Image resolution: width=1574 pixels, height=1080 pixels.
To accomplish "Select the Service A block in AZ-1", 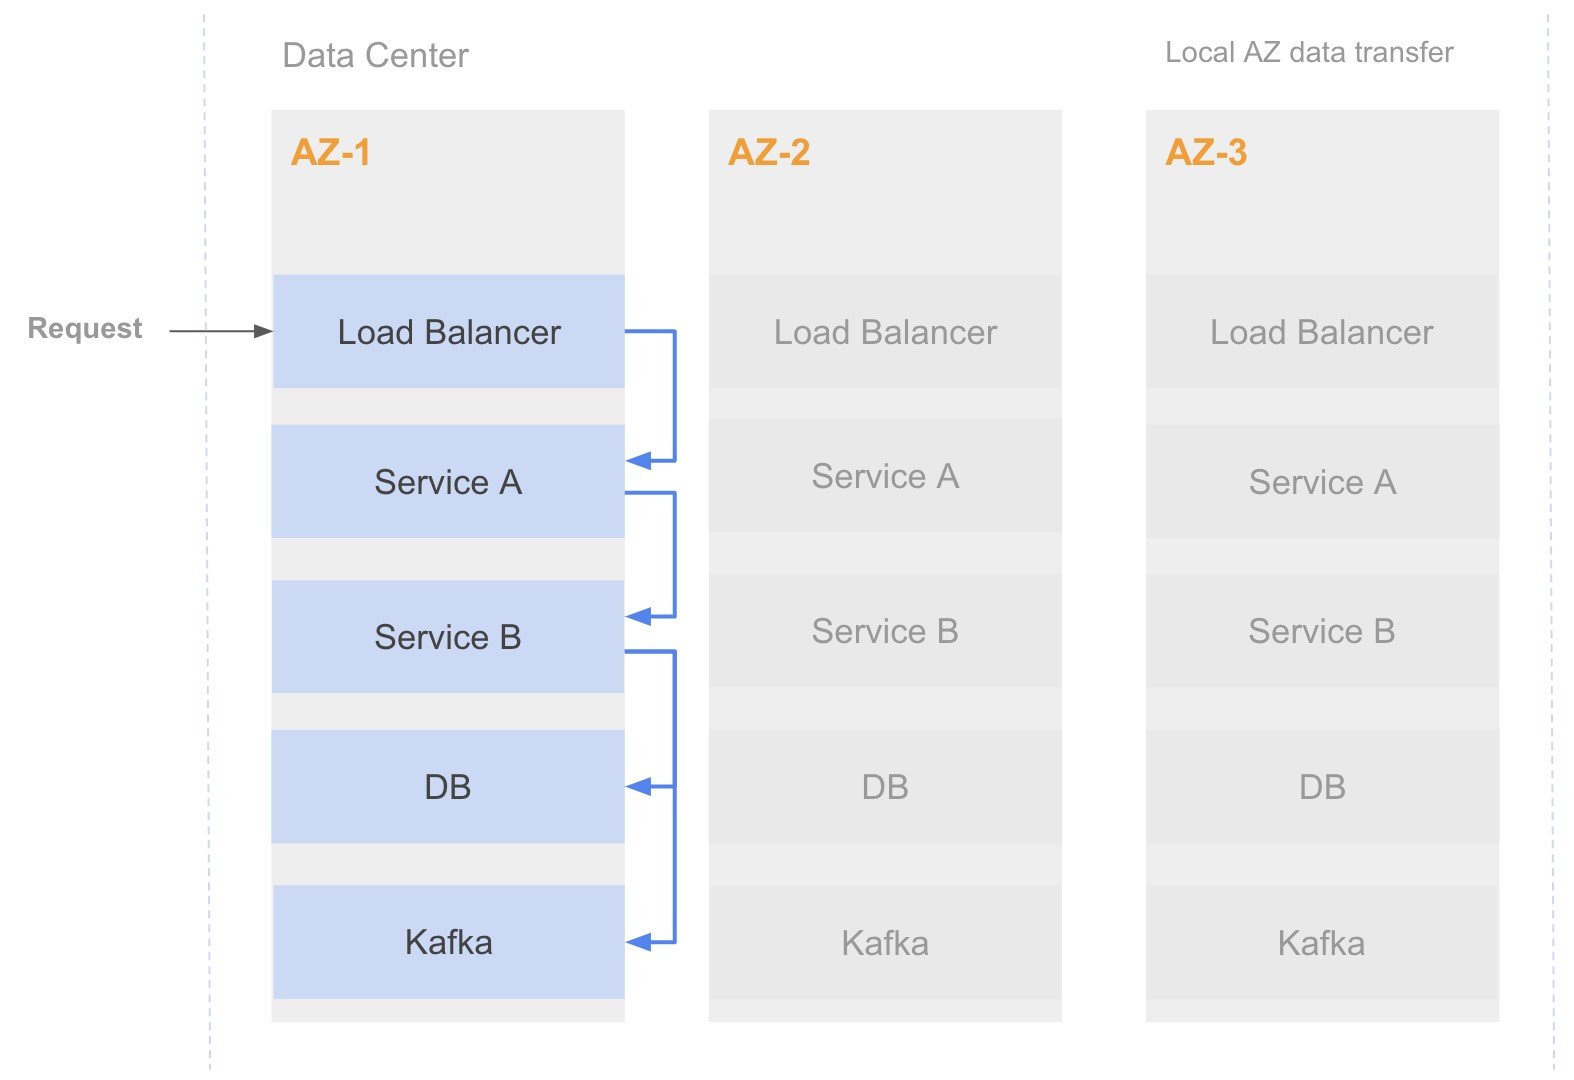I will pos(448,481).
